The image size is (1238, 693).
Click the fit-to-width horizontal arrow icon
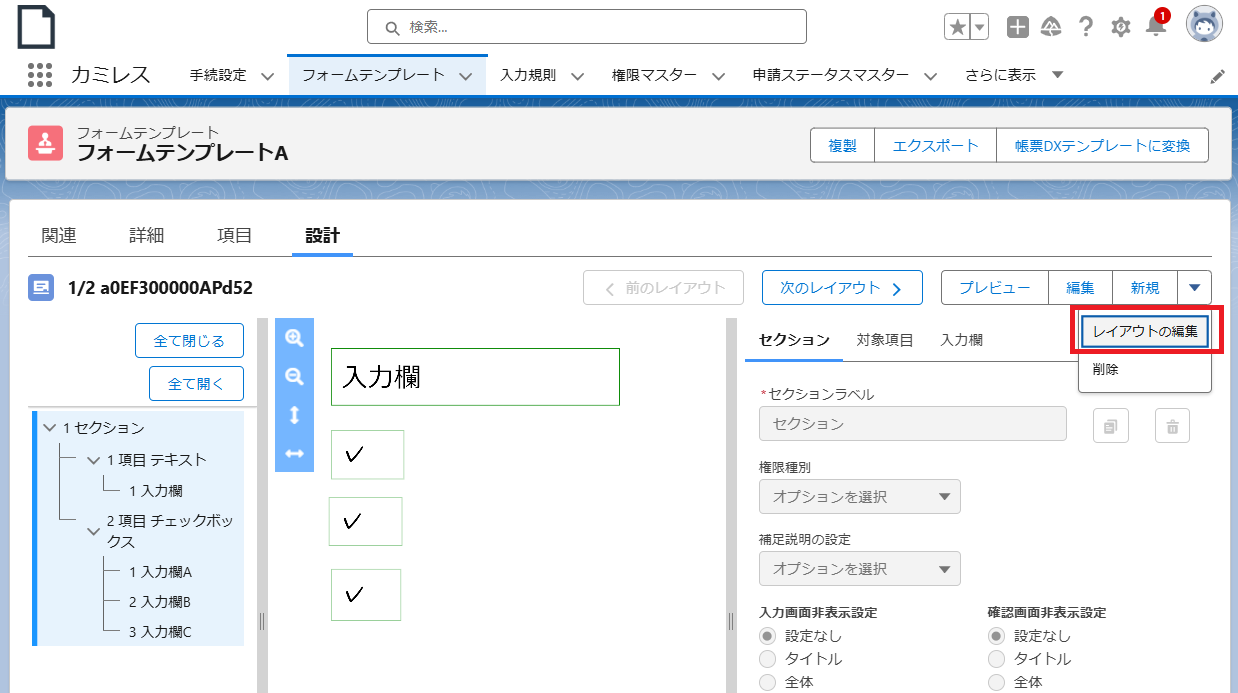click(294, 453)
